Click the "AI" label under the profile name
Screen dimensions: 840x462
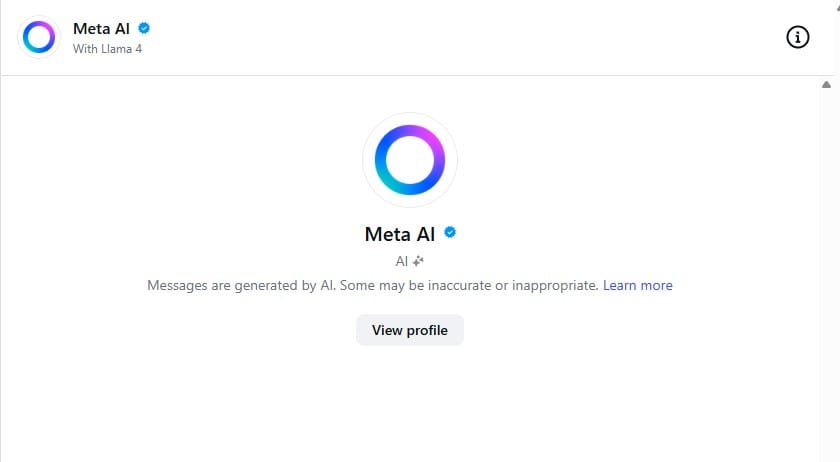[x=402, y=261]
